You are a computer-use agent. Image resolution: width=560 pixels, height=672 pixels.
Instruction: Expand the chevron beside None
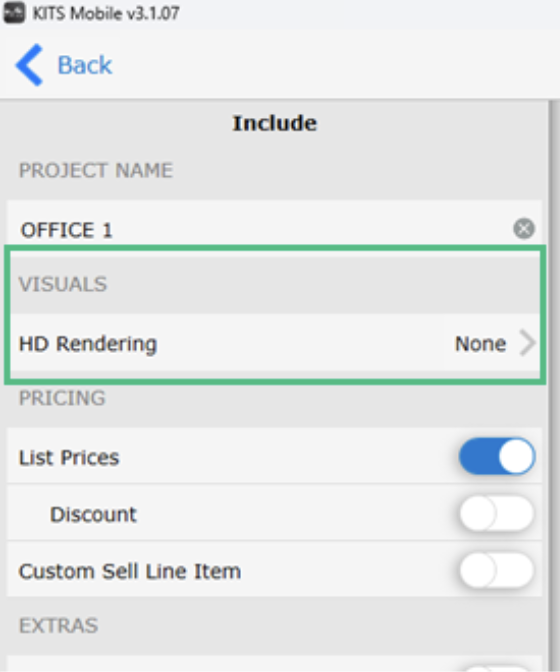pos(527,343)
